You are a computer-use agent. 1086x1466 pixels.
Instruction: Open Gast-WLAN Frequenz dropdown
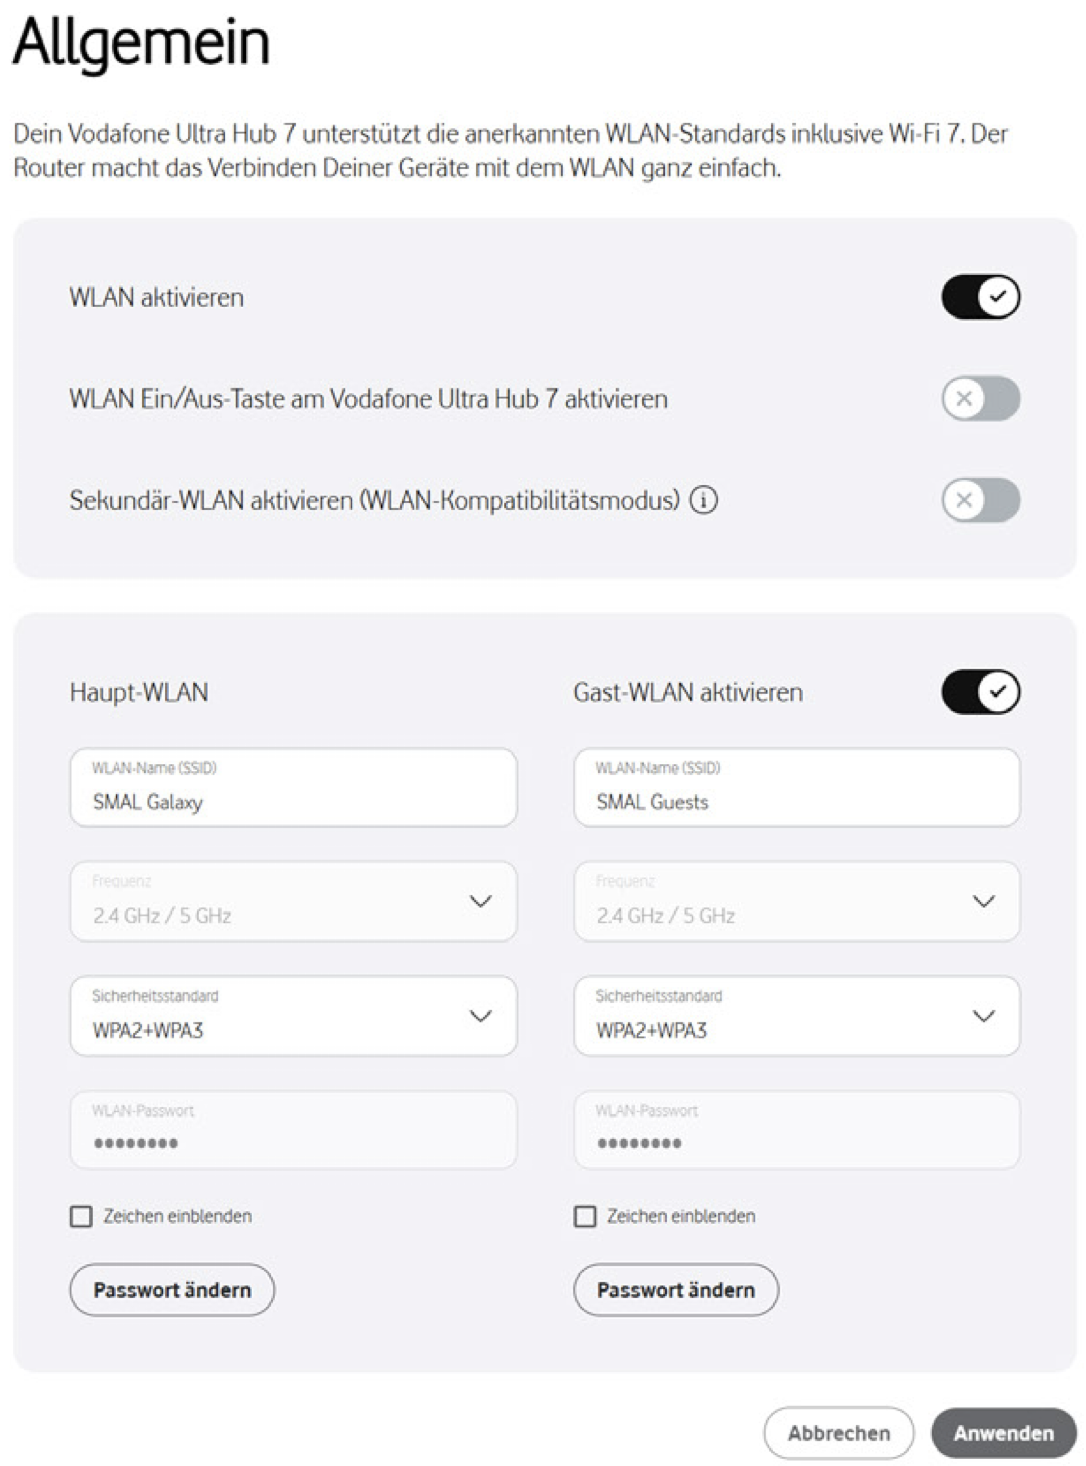pos(796,901)
